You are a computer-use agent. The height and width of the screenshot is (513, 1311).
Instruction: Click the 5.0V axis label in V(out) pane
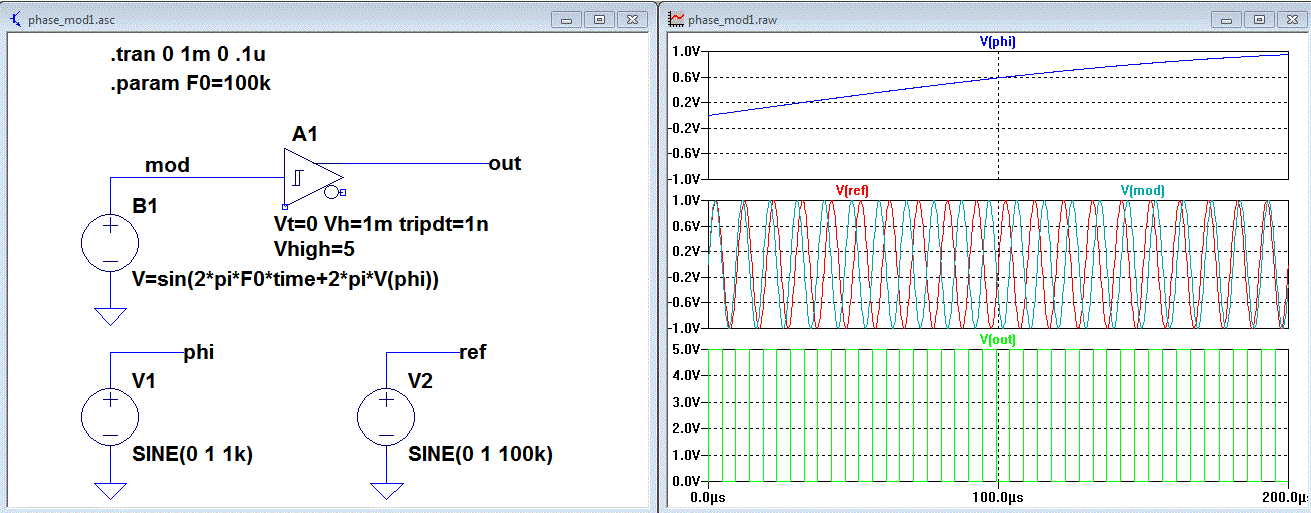click(x=684, y=351)
